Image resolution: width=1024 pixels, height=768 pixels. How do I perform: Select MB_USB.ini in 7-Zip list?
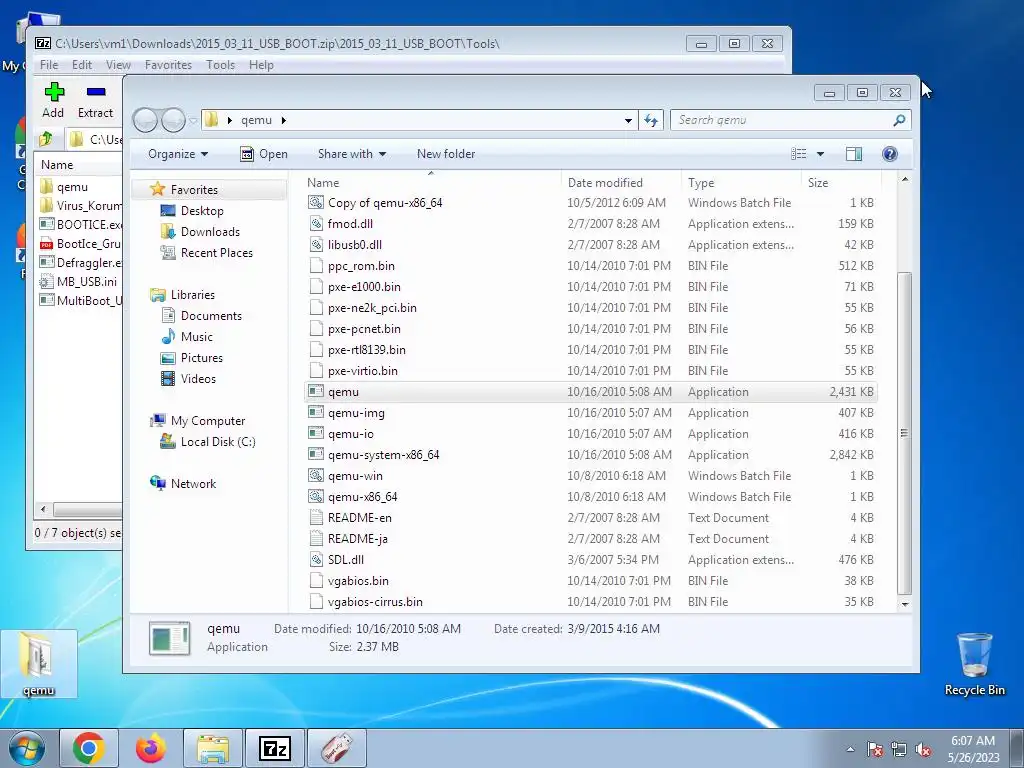click(x=80, y=281)
